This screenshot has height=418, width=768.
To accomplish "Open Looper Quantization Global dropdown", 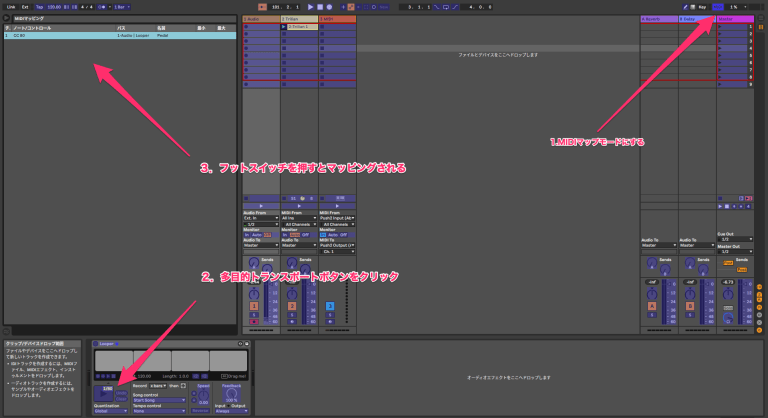I will [x=110, y=410].
